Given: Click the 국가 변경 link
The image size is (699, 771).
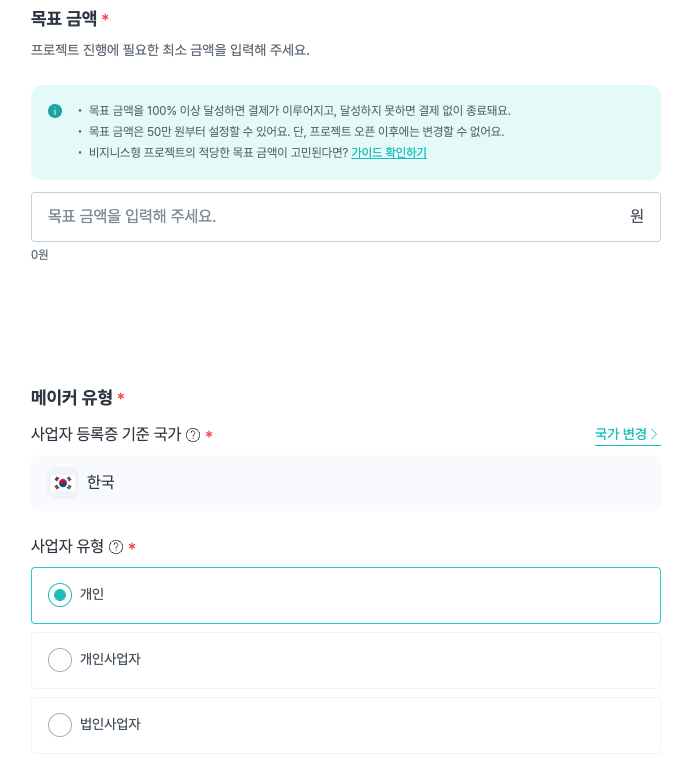Looking at the screenshot, I should click(x=627, y=434).
